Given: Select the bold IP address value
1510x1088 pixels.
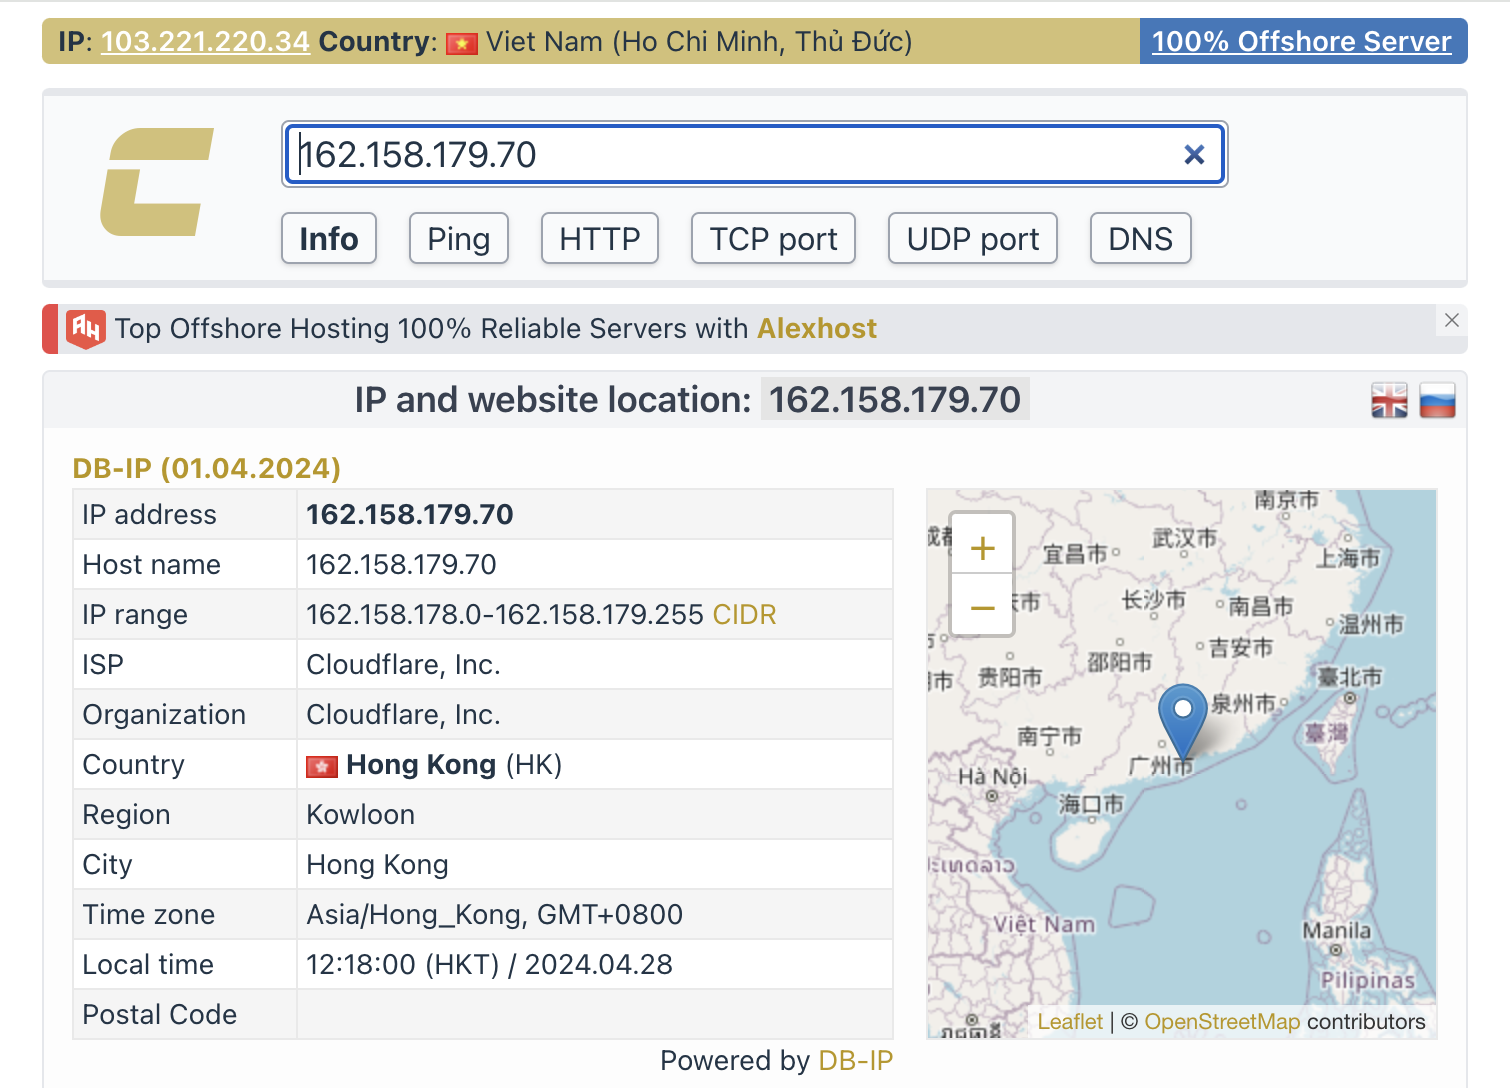Looking at the screenshot, I should (x=410, y=514).
